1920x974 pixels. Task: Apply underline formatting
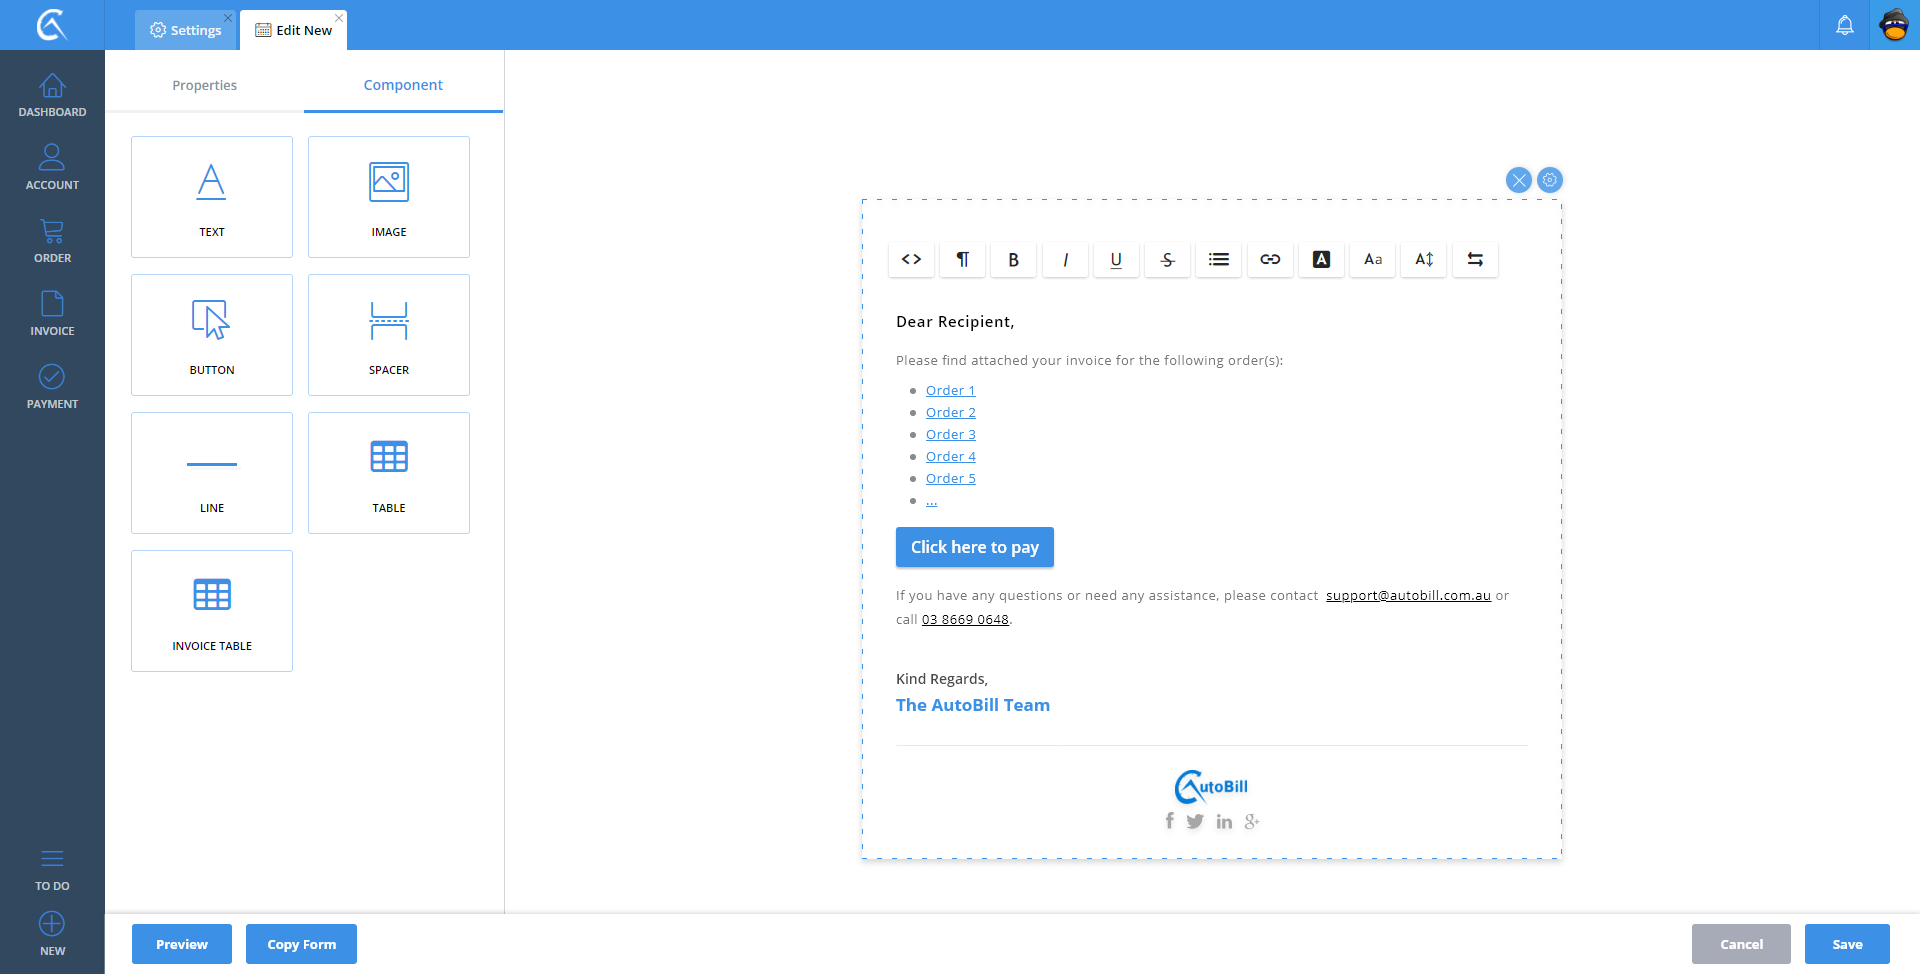(1116, 260)
